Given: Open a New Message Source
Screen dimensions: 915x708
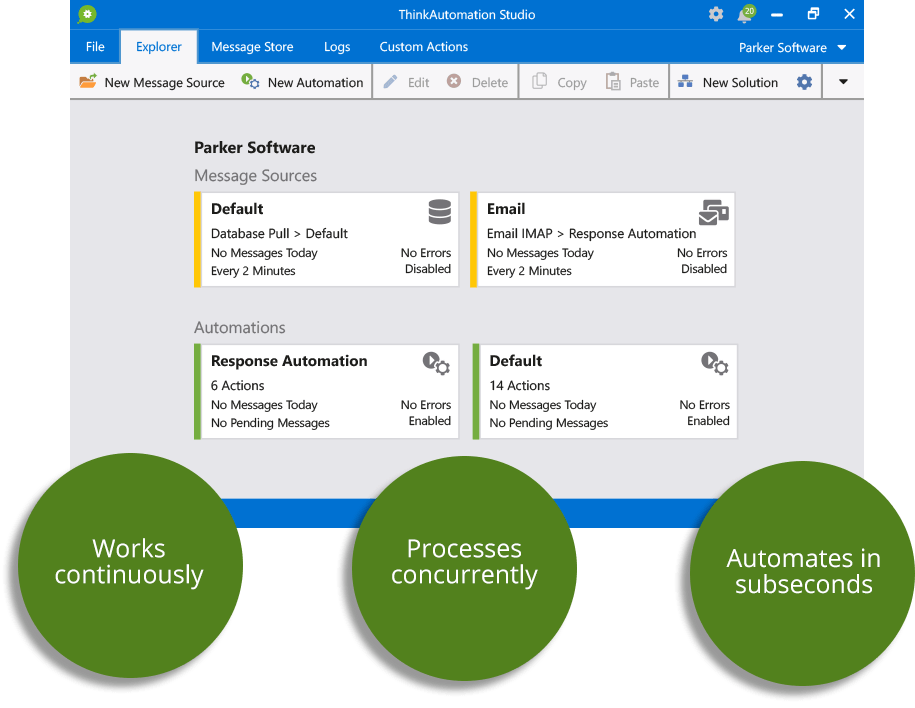Looking at the screenshot, I should (x=152, y=82).
